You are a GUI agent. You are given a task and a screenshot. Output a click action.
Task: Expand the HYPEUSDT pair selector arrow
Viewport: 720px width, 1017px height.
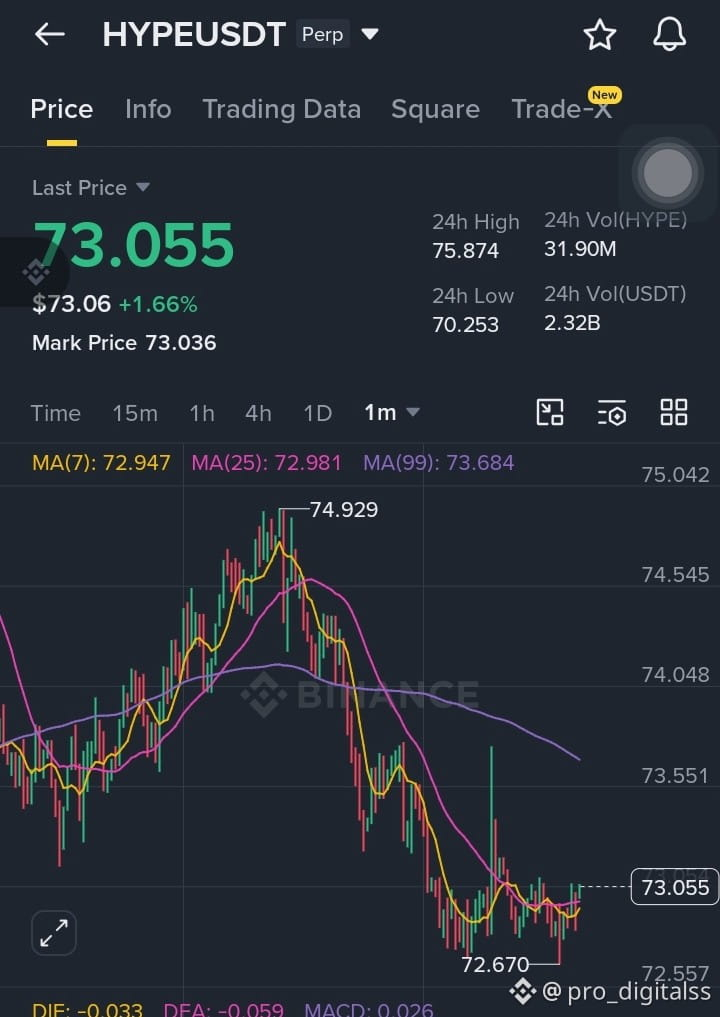click(x=370, y=34)
